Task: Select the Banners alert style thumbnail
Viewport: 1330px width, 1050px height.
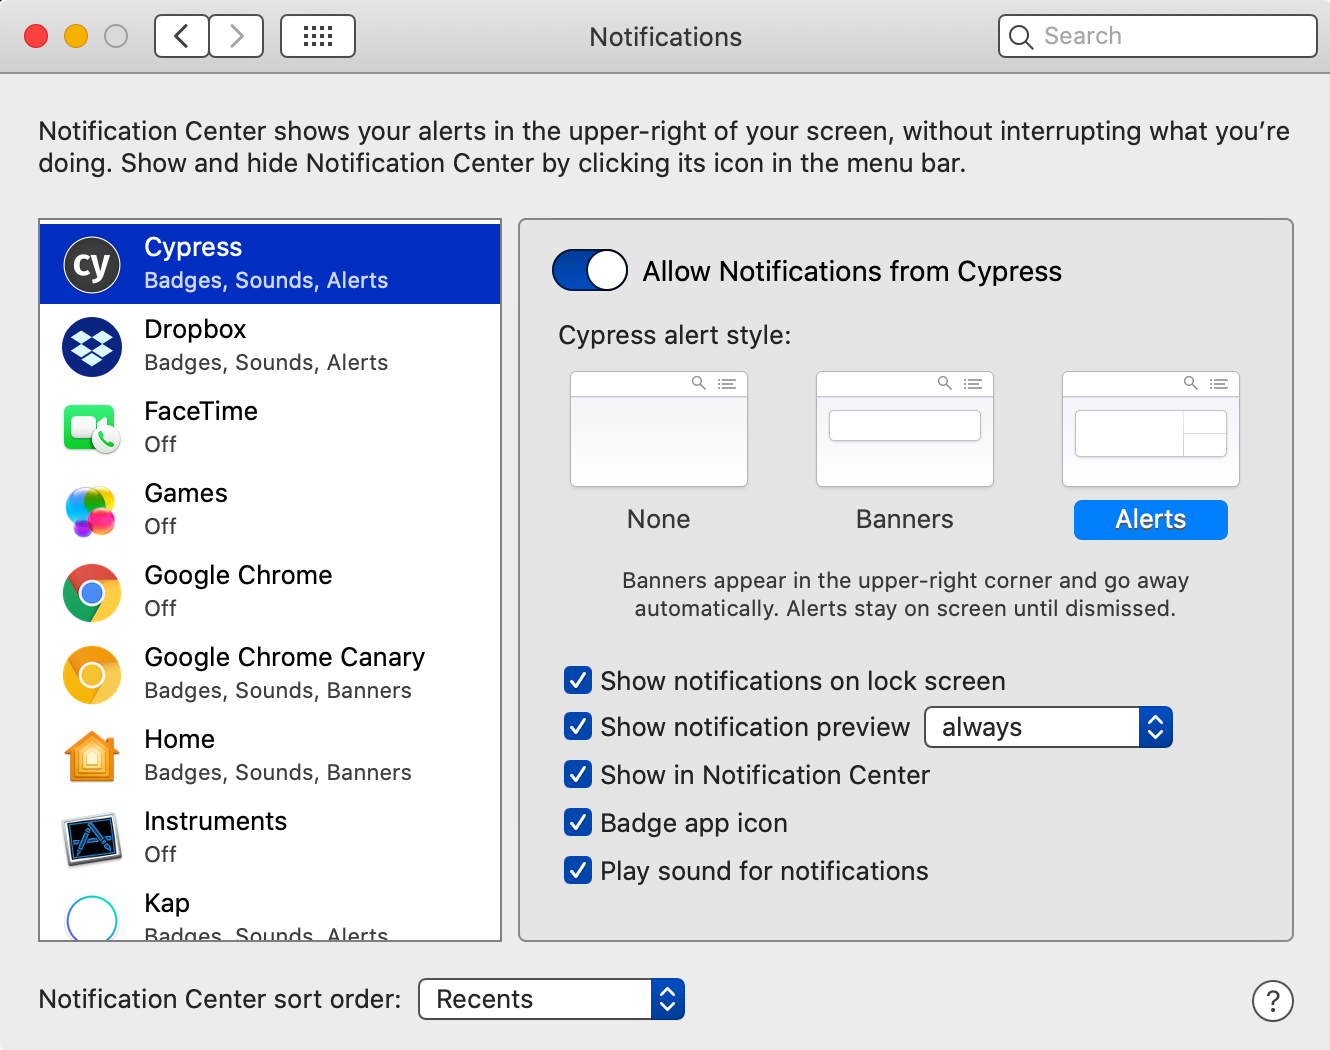Action: pyautogui.click(x=905, y=429)
